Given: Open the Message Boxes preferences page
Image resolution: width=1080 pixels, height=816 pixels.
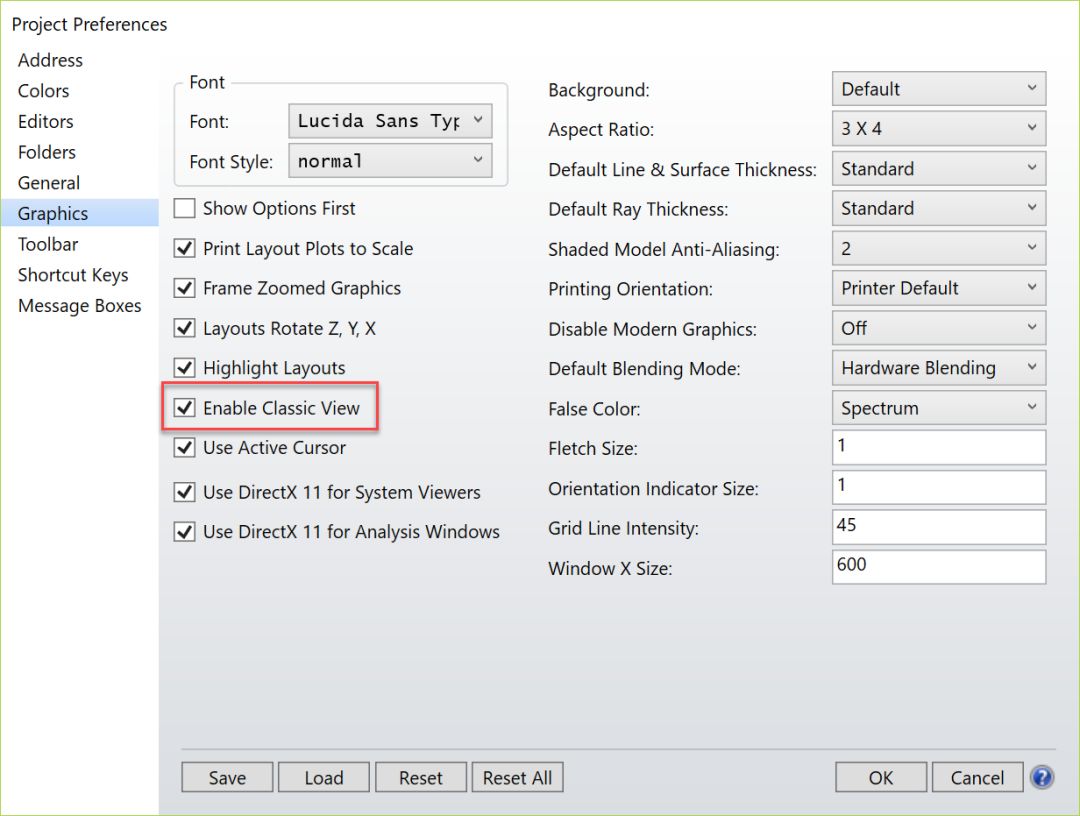Looking at the screenshot, I should click(x=80, y=306).
